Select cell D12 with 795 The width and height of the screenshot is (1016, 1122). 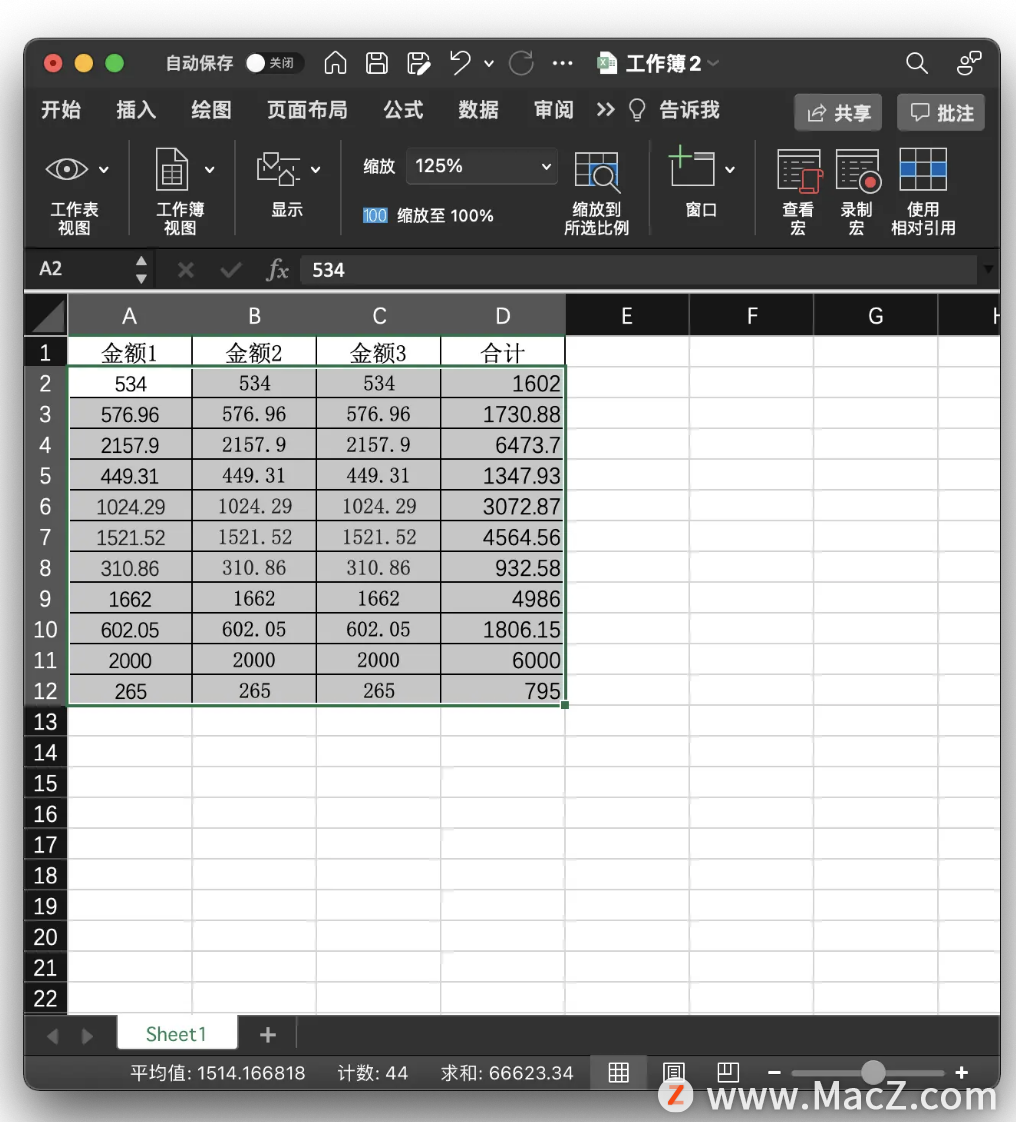point(502,691)
